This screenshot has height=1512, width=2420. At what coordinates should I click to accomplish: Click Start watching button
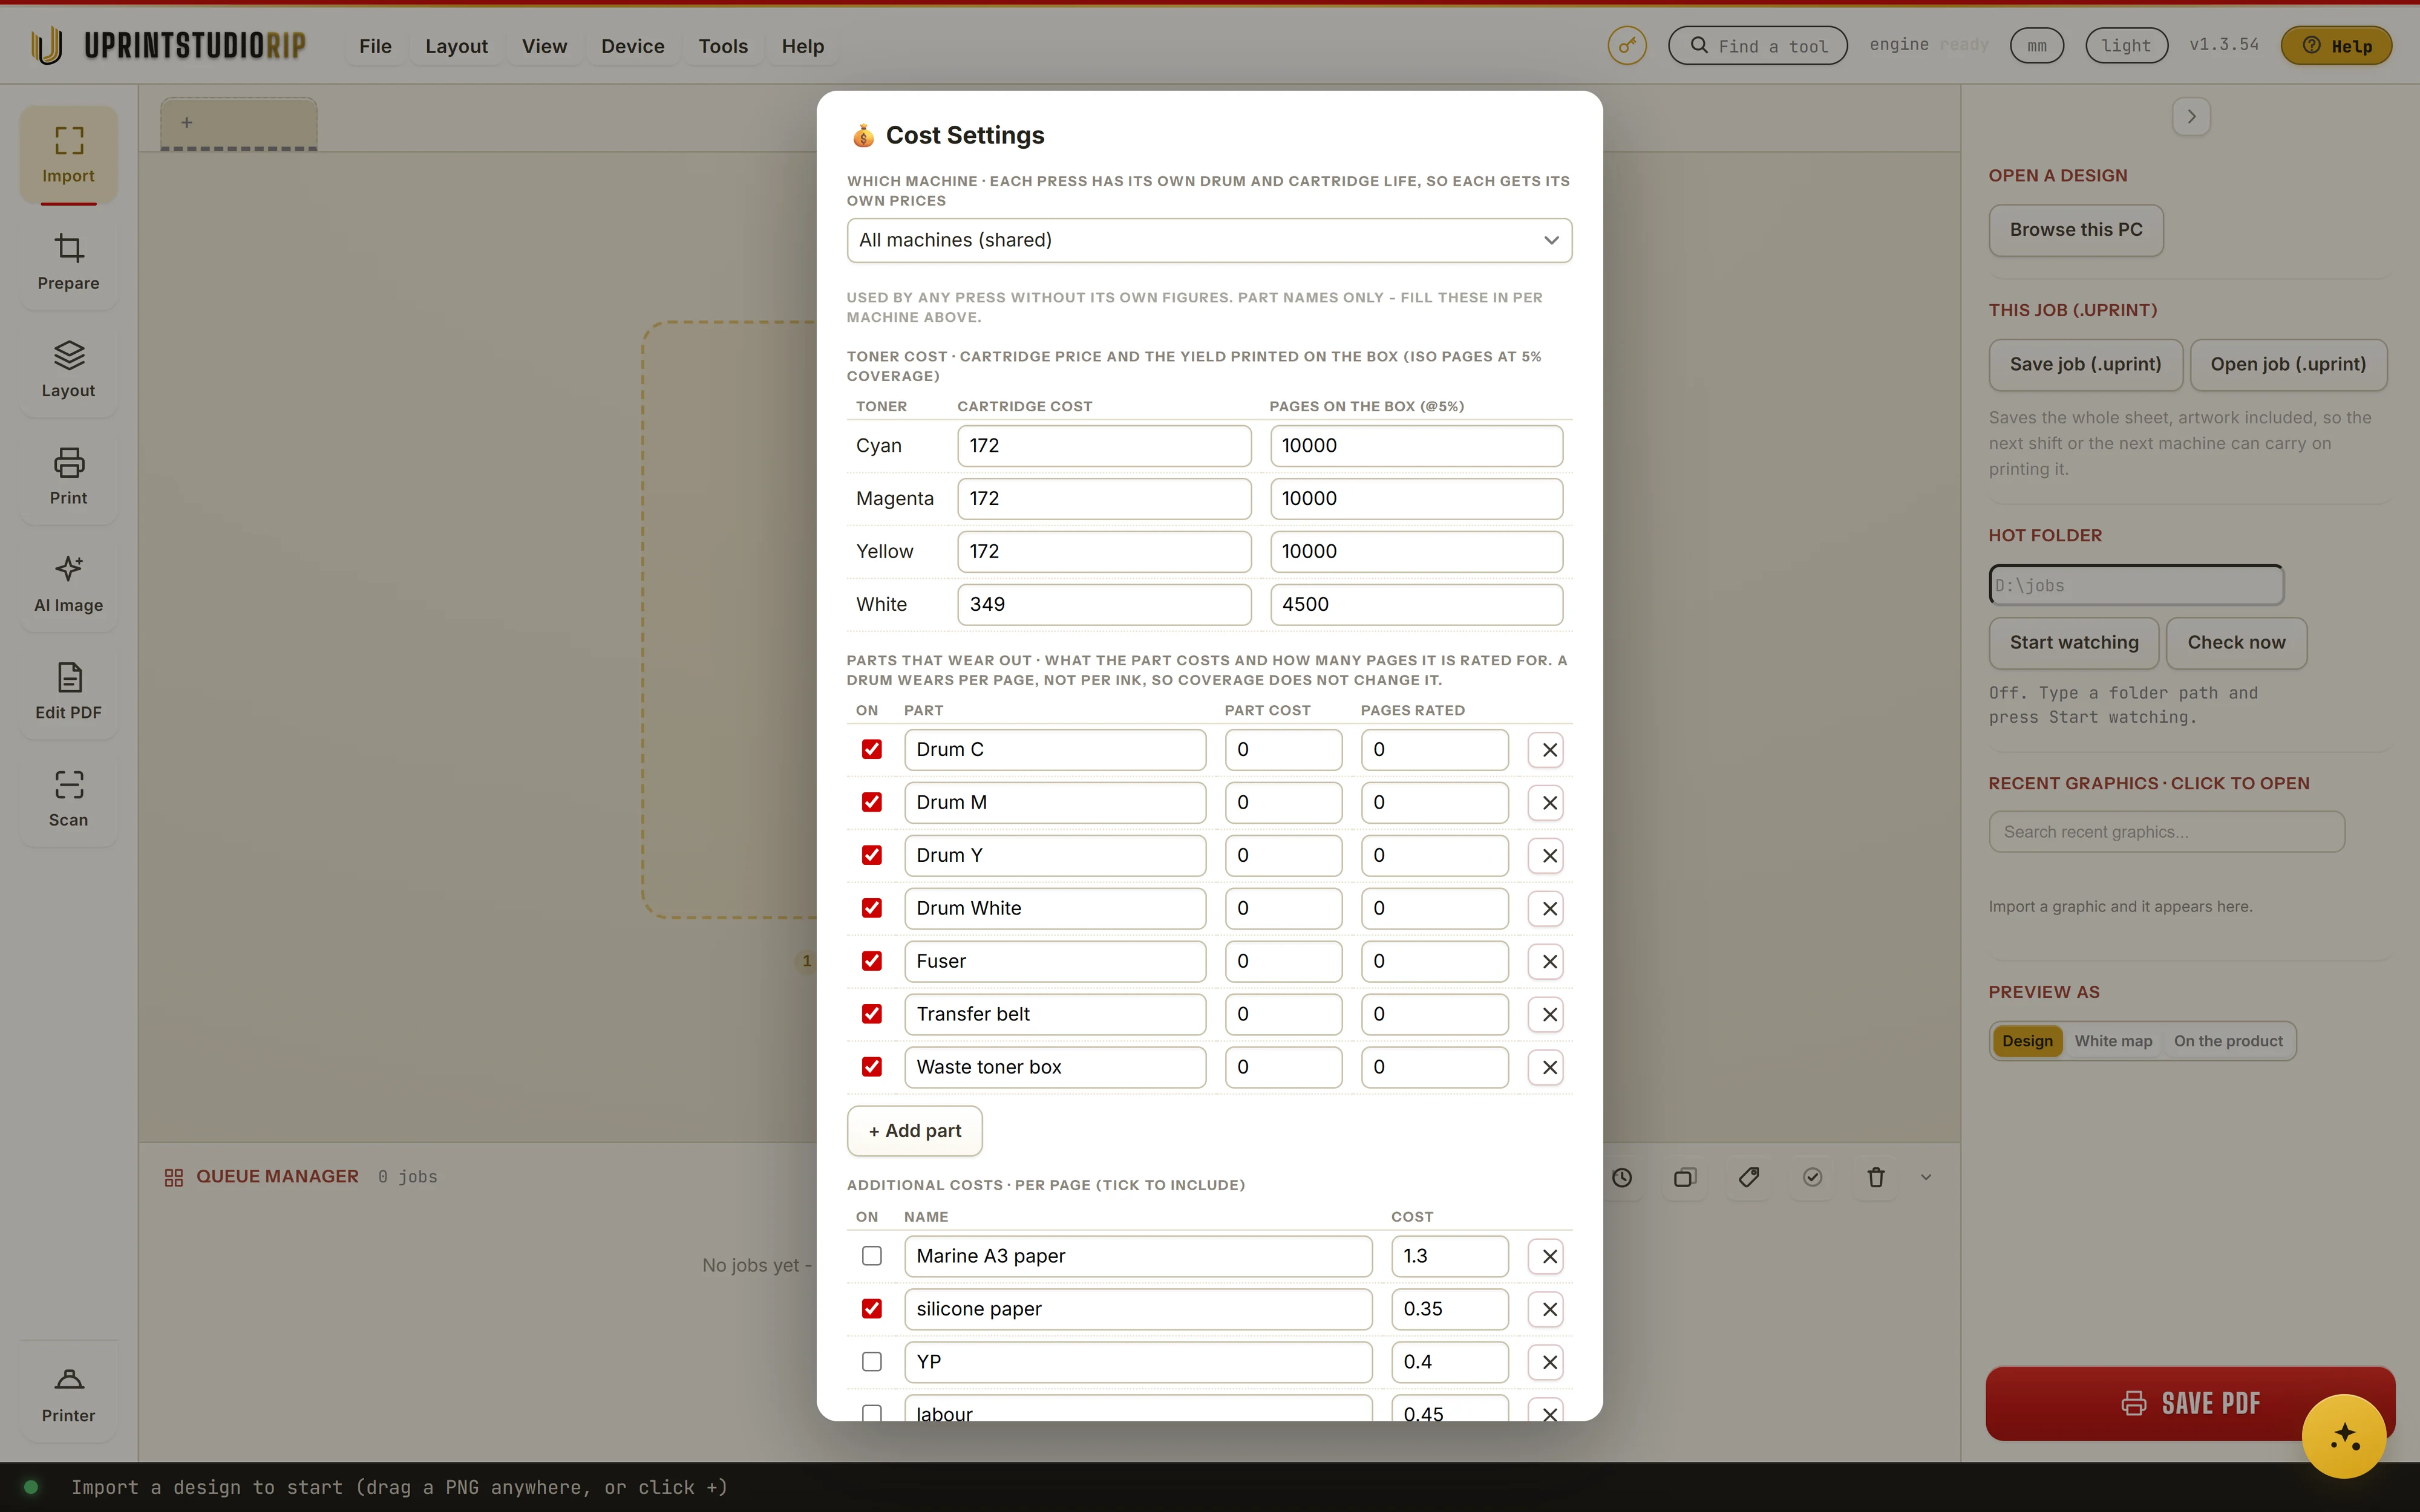coord(2074,643)
